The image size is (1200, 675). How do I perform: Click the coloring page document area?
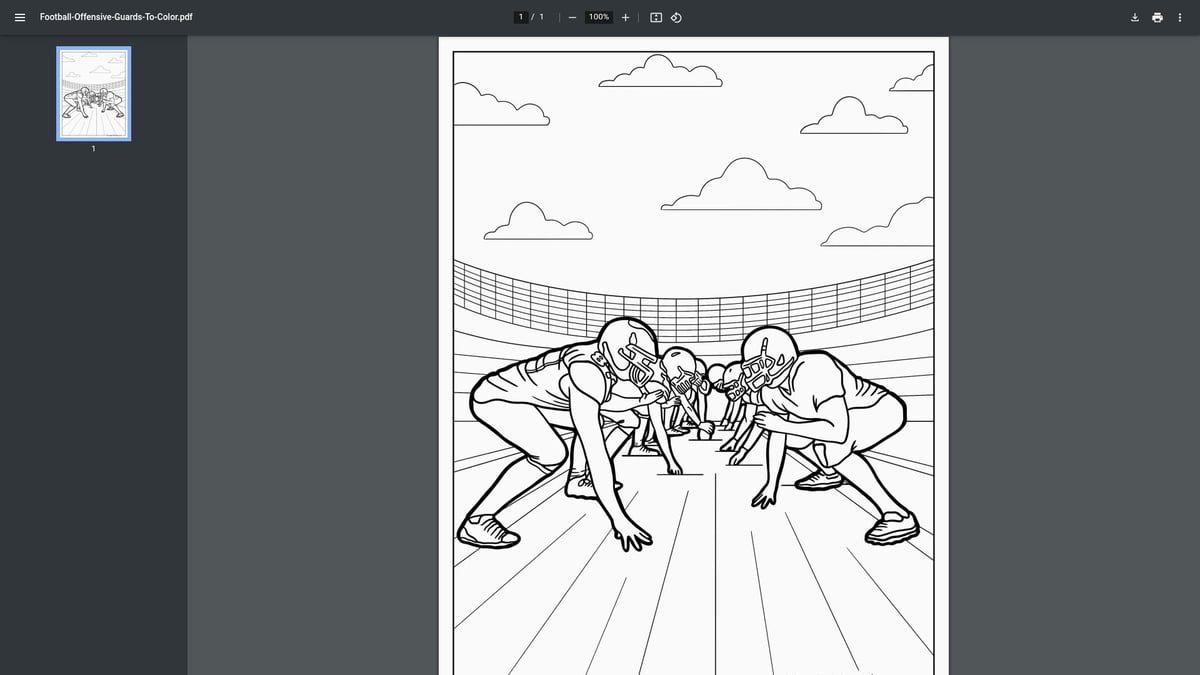tap(693, 360)
